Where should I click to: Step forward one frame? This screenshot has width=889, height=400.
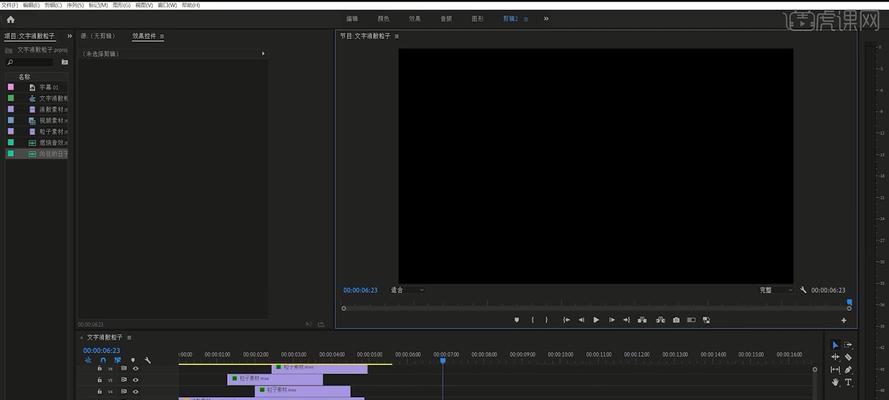tap(612, 320)
